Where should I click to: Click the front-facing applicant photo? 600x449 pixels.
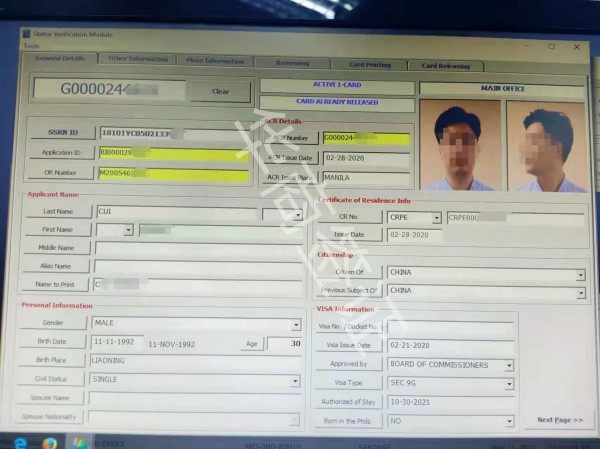[x=460, y=147]
